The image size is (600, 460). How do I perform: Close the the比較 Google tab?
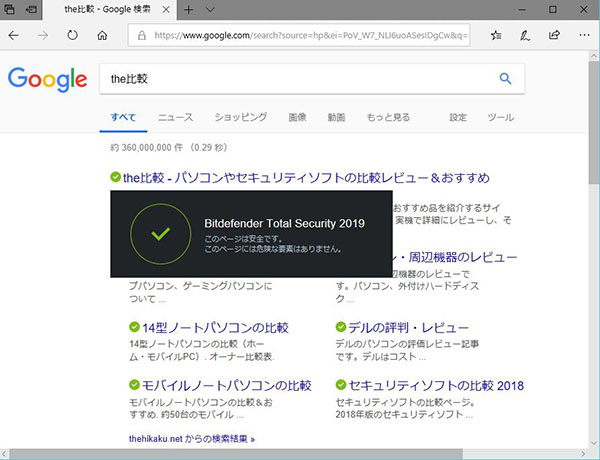point(166,10)
